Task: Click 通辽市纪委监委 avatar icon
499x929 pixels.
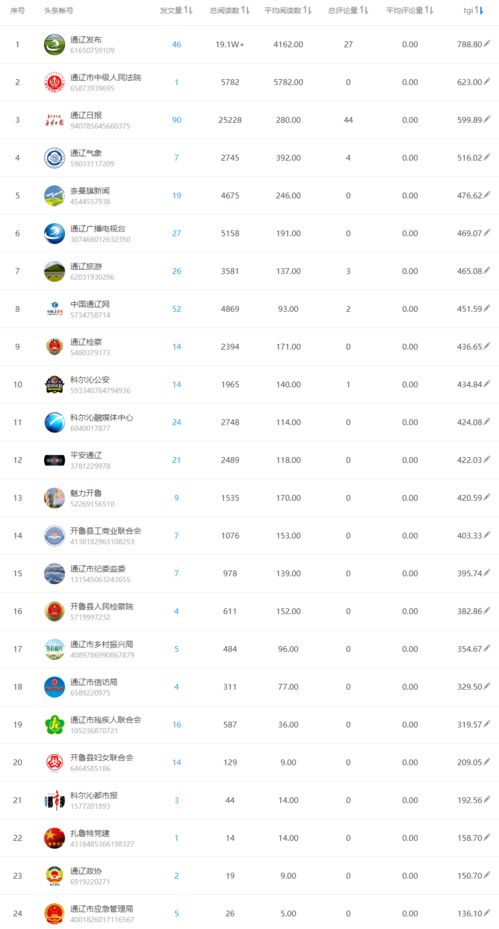Action: coord(55,574)
